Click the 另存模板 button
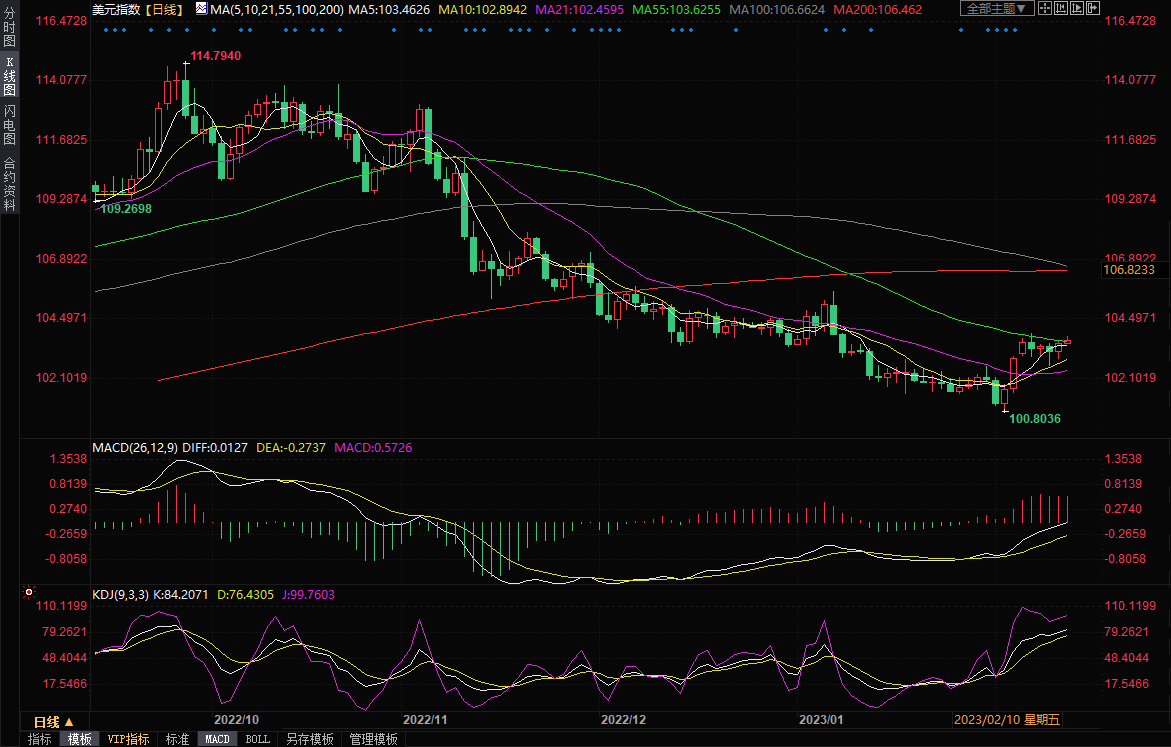Viewport: 1171px width, 747px height. [309, 739]
